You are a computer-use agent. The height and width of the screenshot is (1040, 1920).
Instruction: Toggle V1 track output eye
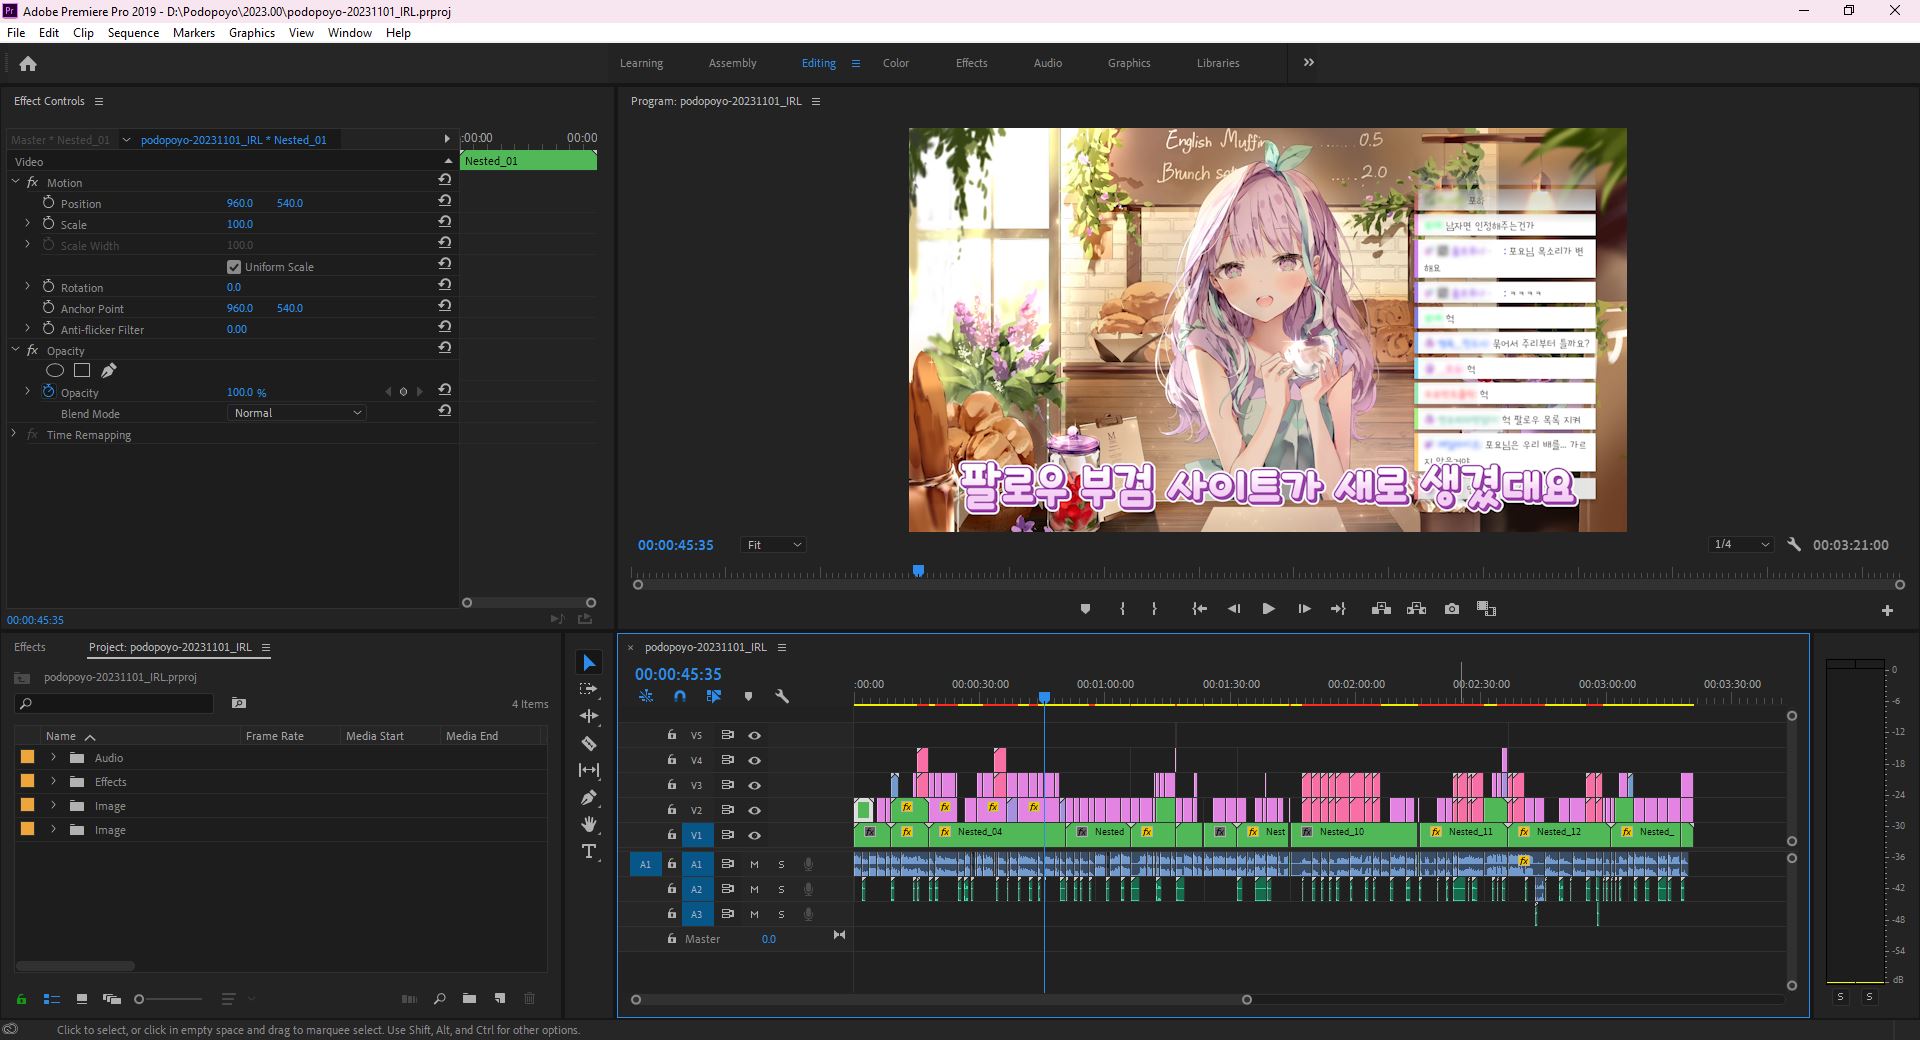[755, 835]
